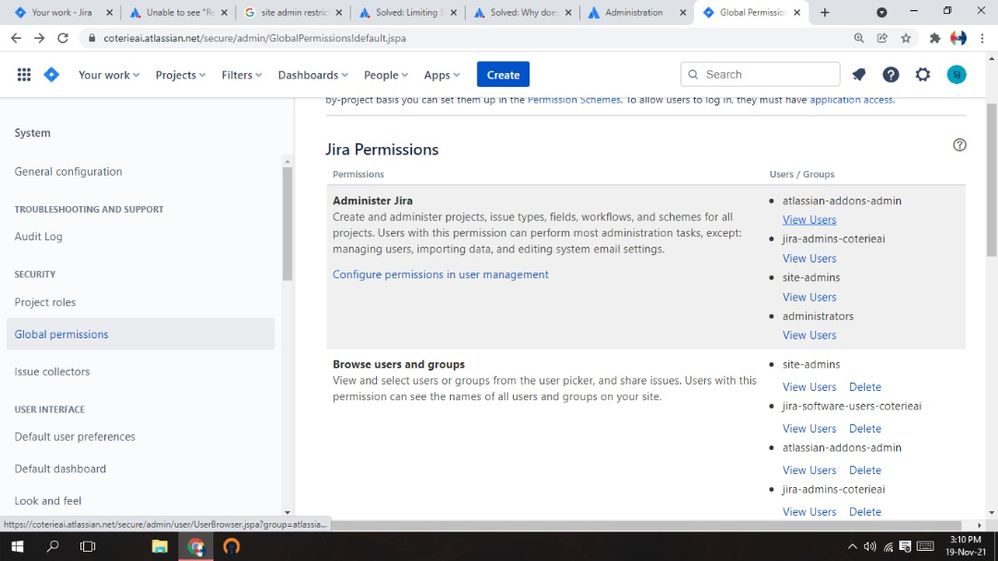Click the blue Create button
Screen dimensions: 998x561
pos(503,75)
